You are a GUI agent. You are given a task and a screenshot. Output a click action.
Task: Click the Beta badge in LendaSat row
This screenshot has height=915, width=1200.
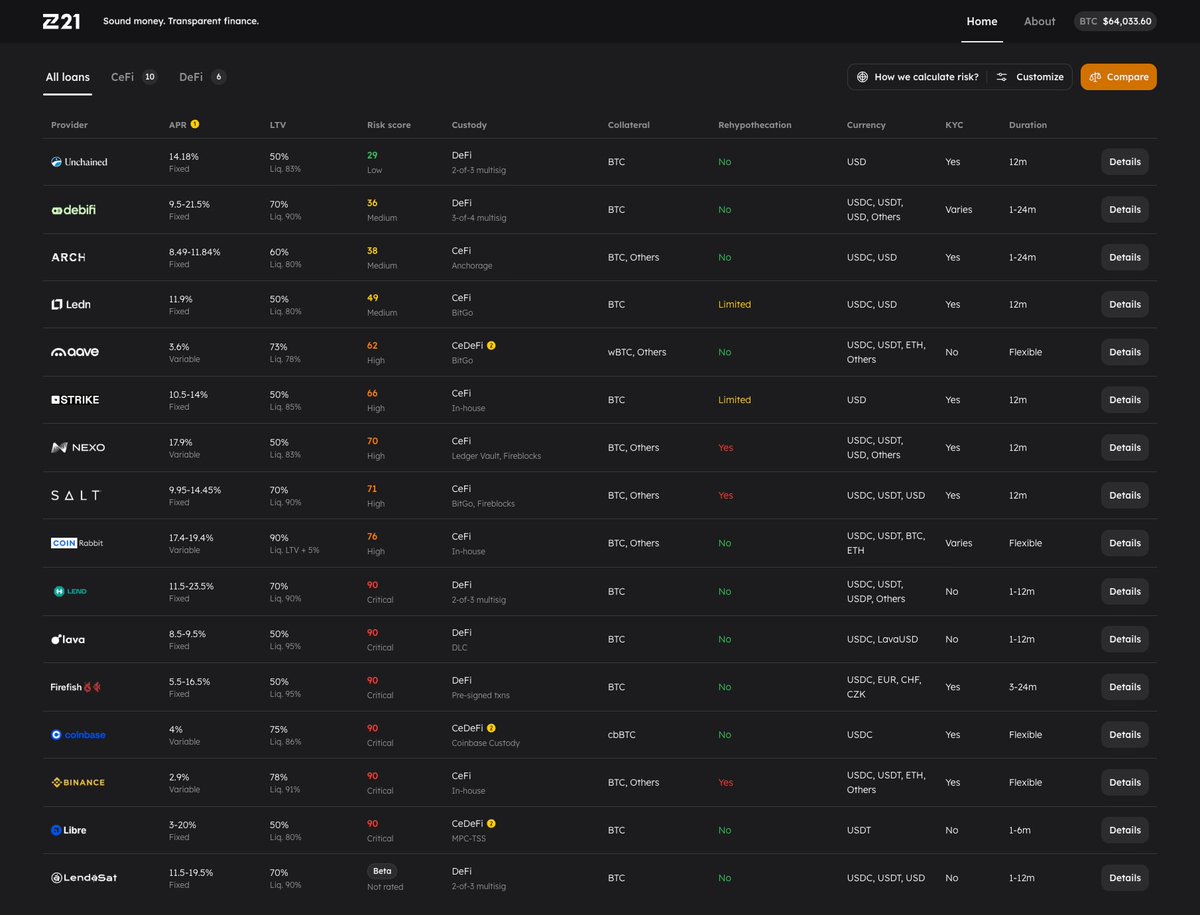382,871
